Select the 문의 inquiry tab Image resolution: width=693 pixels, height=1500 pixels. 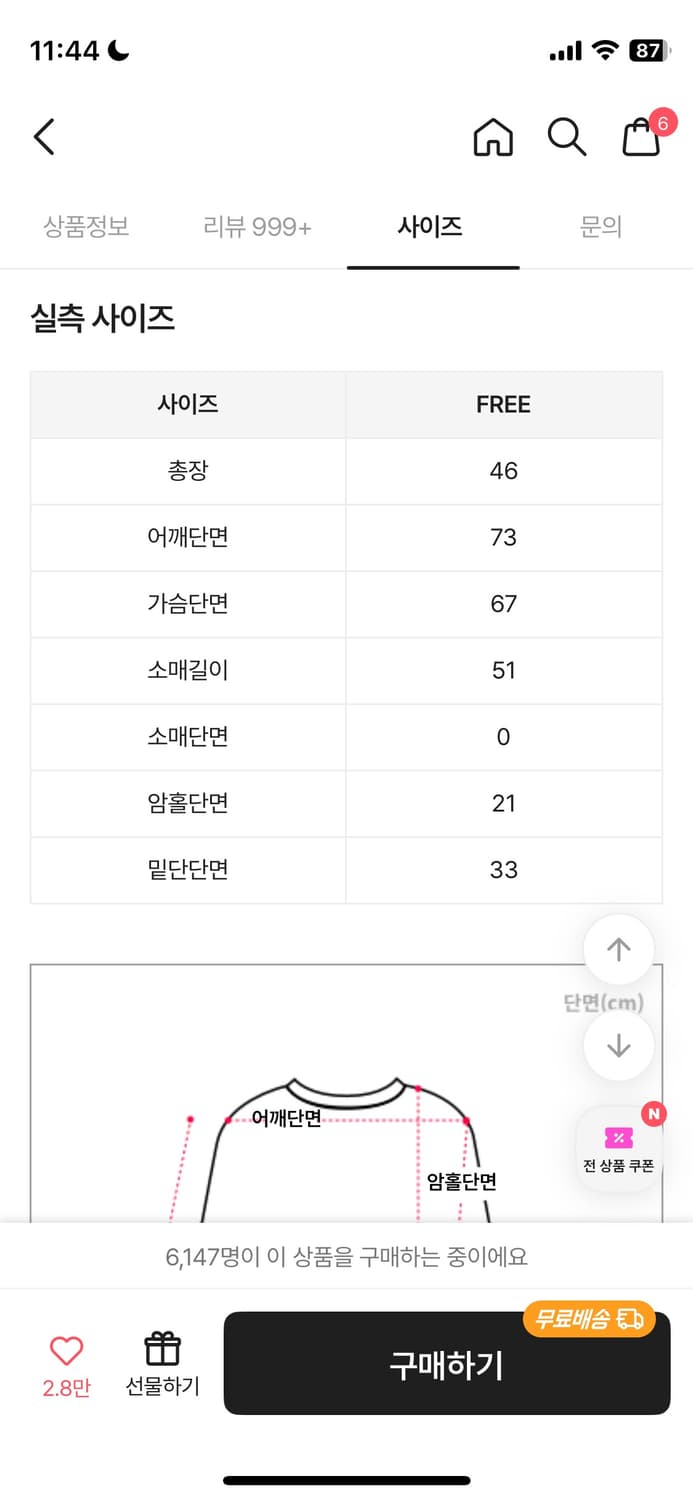click(x=602, y=227)
